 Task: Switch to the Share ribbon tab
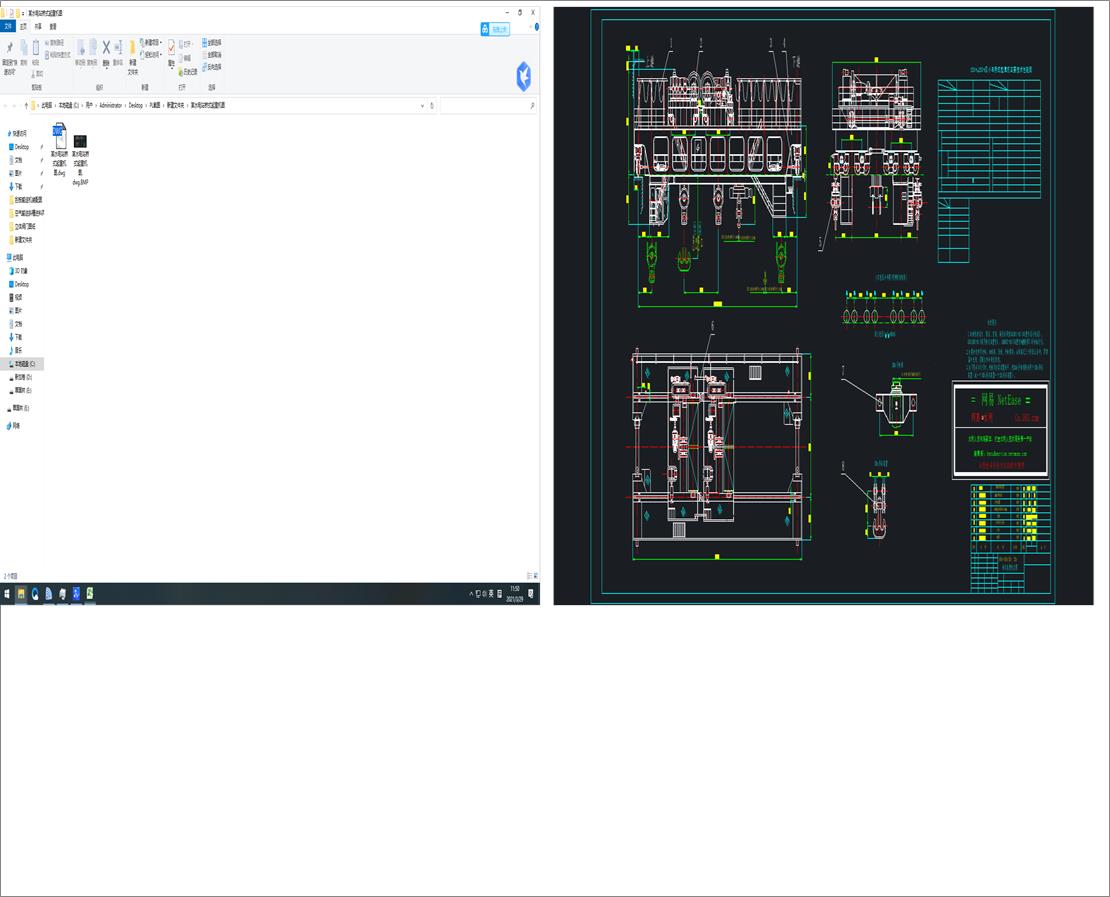(38, 26)
